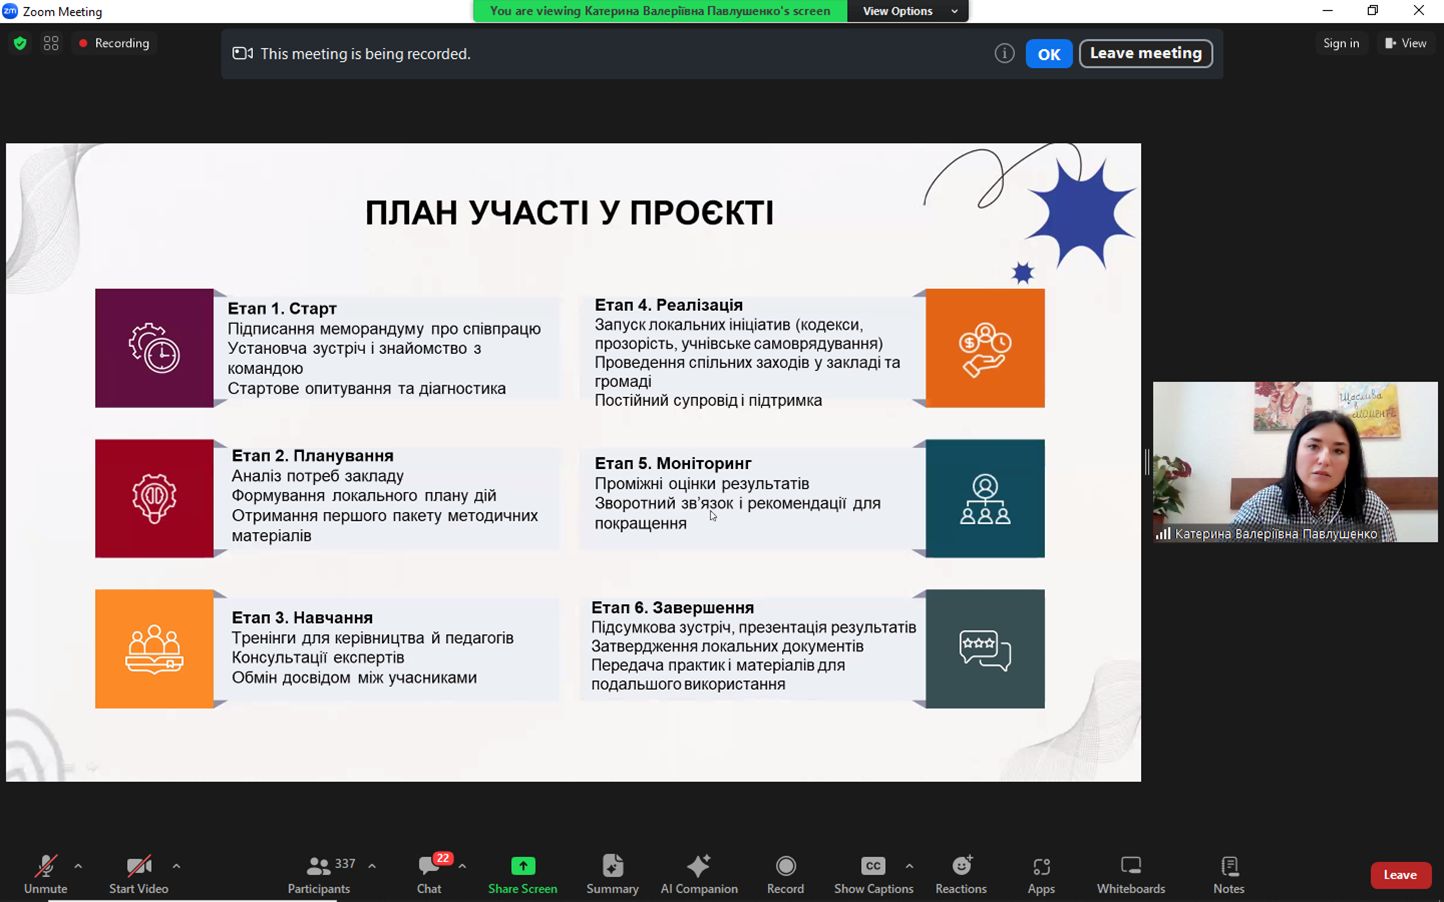Open the Chat panel
Image resolution: width=1444 pixels, height=902 pixels.
(x=429, y=873)
